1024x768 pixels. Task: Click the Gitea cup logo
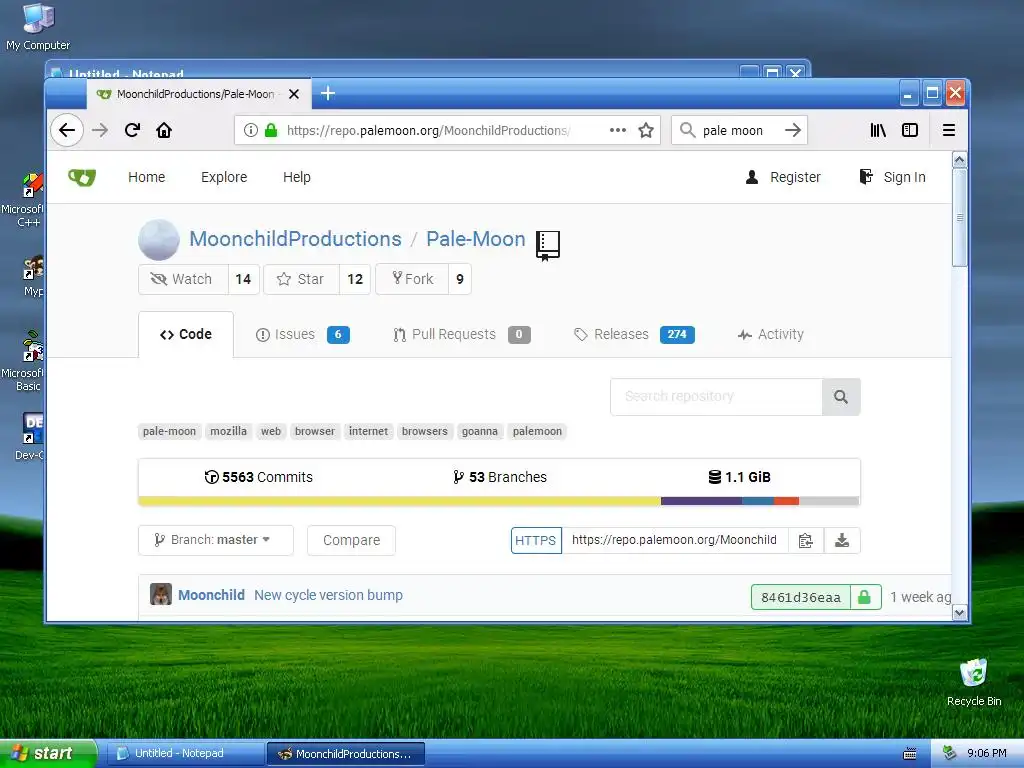point(82,177)
